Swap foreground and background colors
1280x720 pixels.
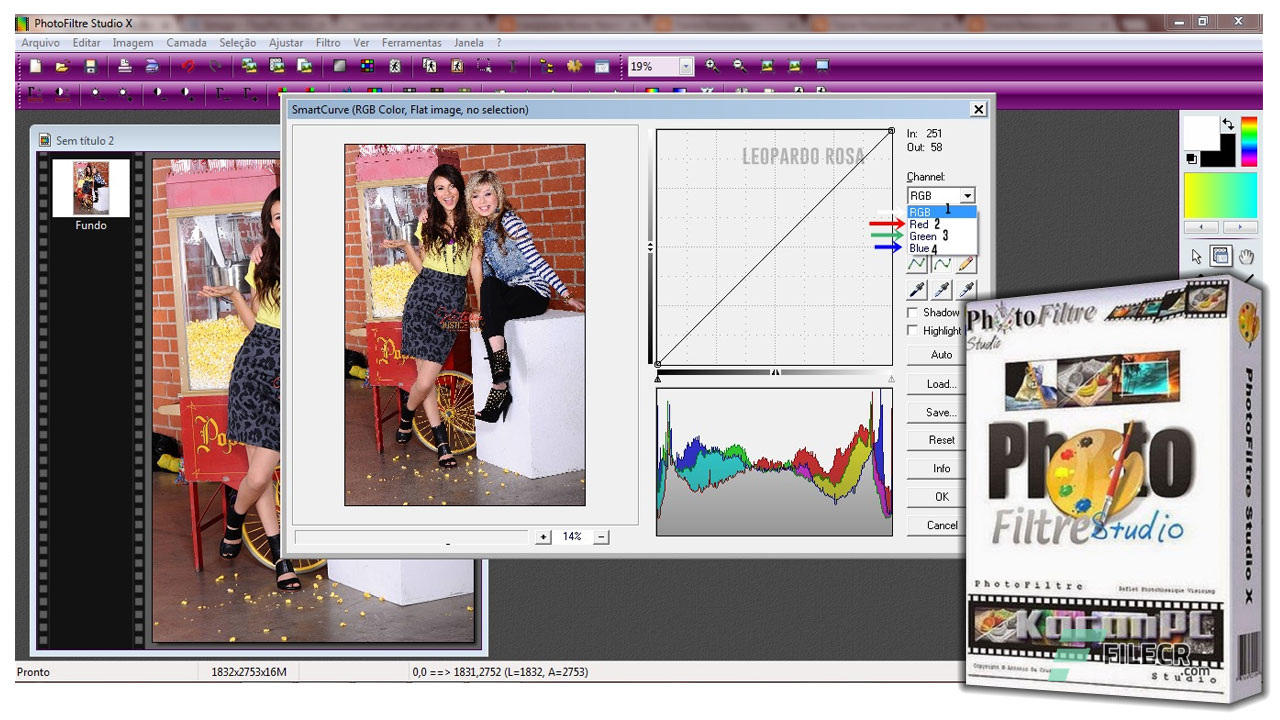[x=1229, y=125]
